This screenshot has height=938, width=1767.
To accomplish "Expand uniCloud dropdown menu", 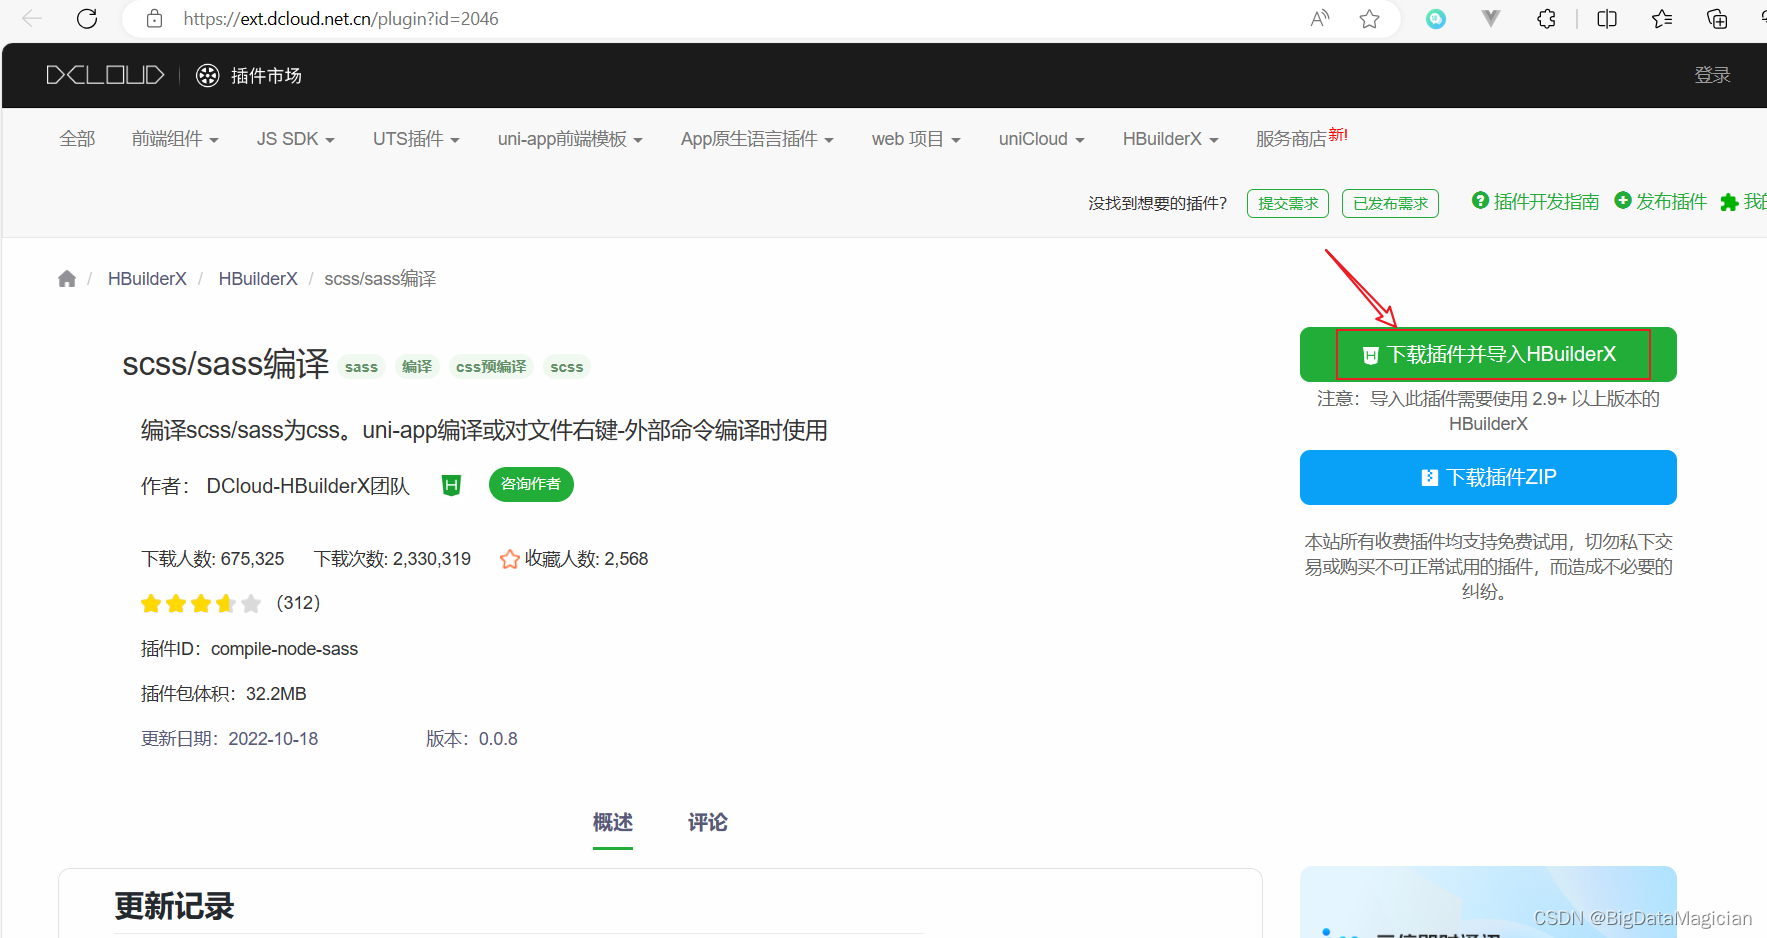I will point(1041,139).
